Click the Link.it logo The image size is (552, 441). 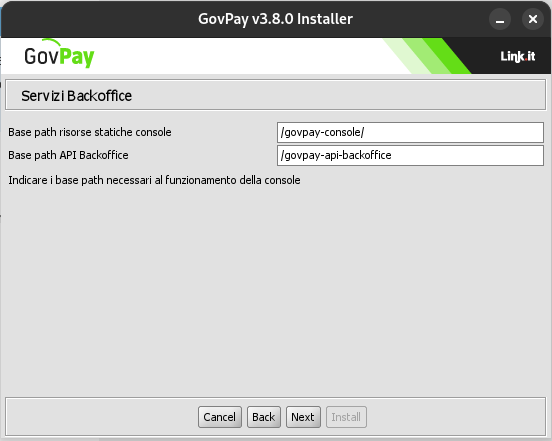point(518,56)
